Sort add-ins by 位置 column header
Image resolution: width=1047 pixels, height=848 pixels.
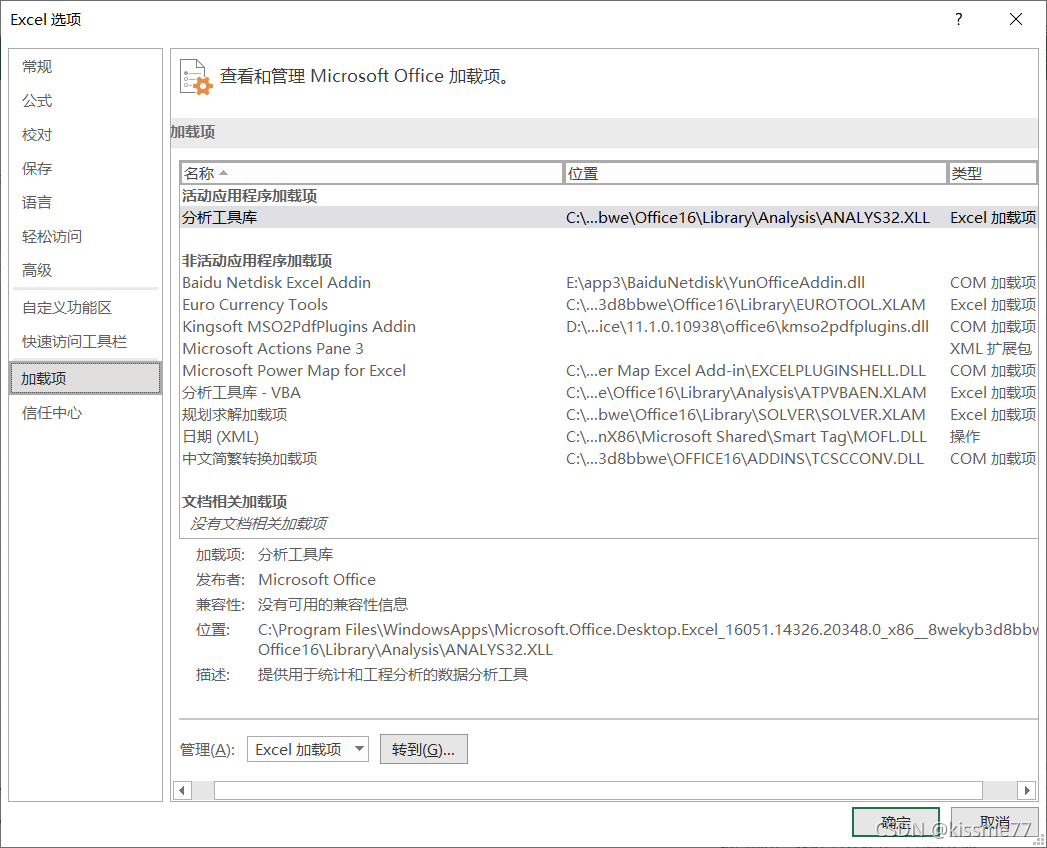[x=756, y=173]
